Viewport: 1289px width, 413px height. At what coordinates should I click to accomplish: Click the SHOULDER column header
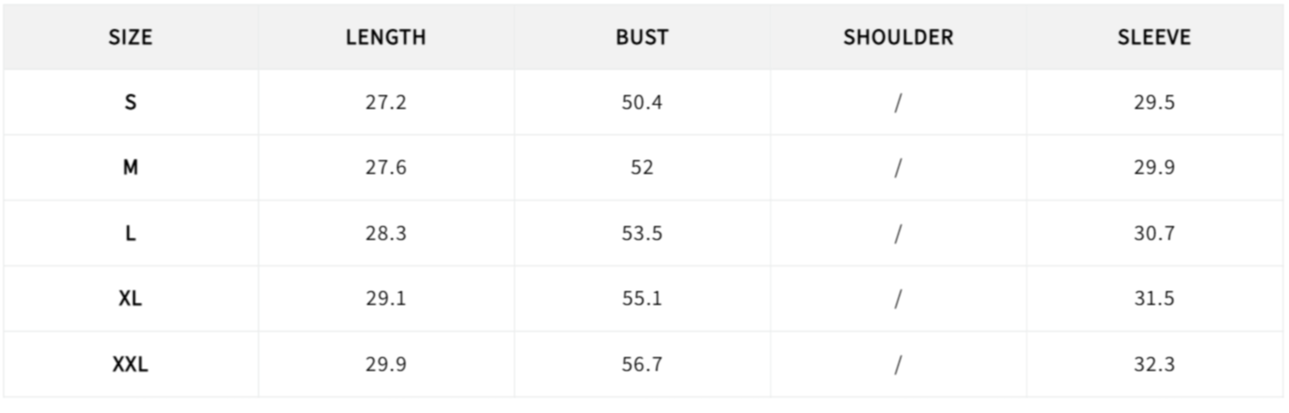pyautogui.click(x=898, y=38)
